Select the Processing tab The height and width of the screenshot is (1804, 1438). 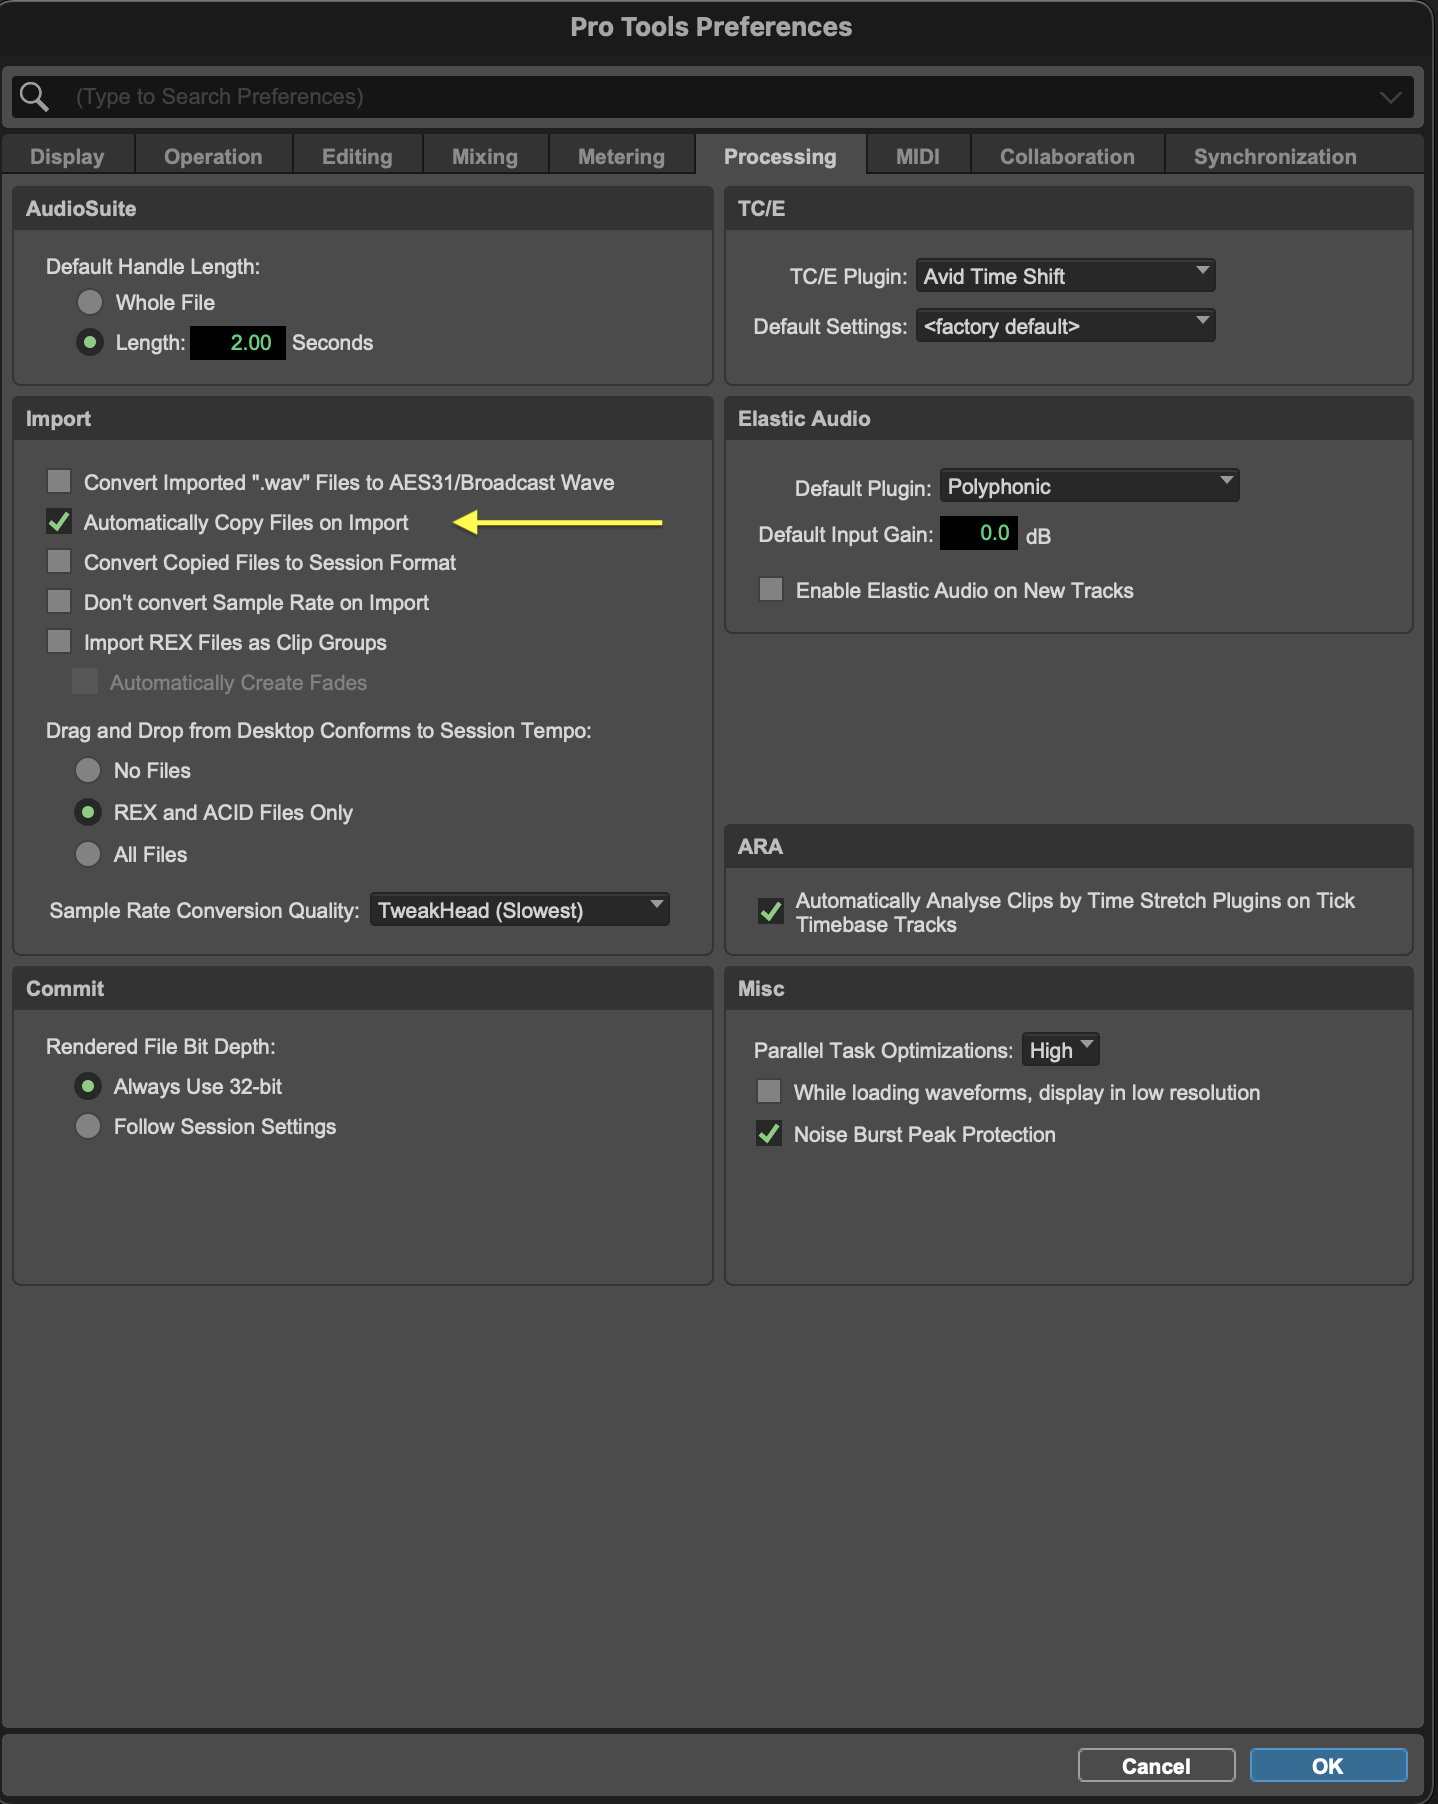pos(780,156)
